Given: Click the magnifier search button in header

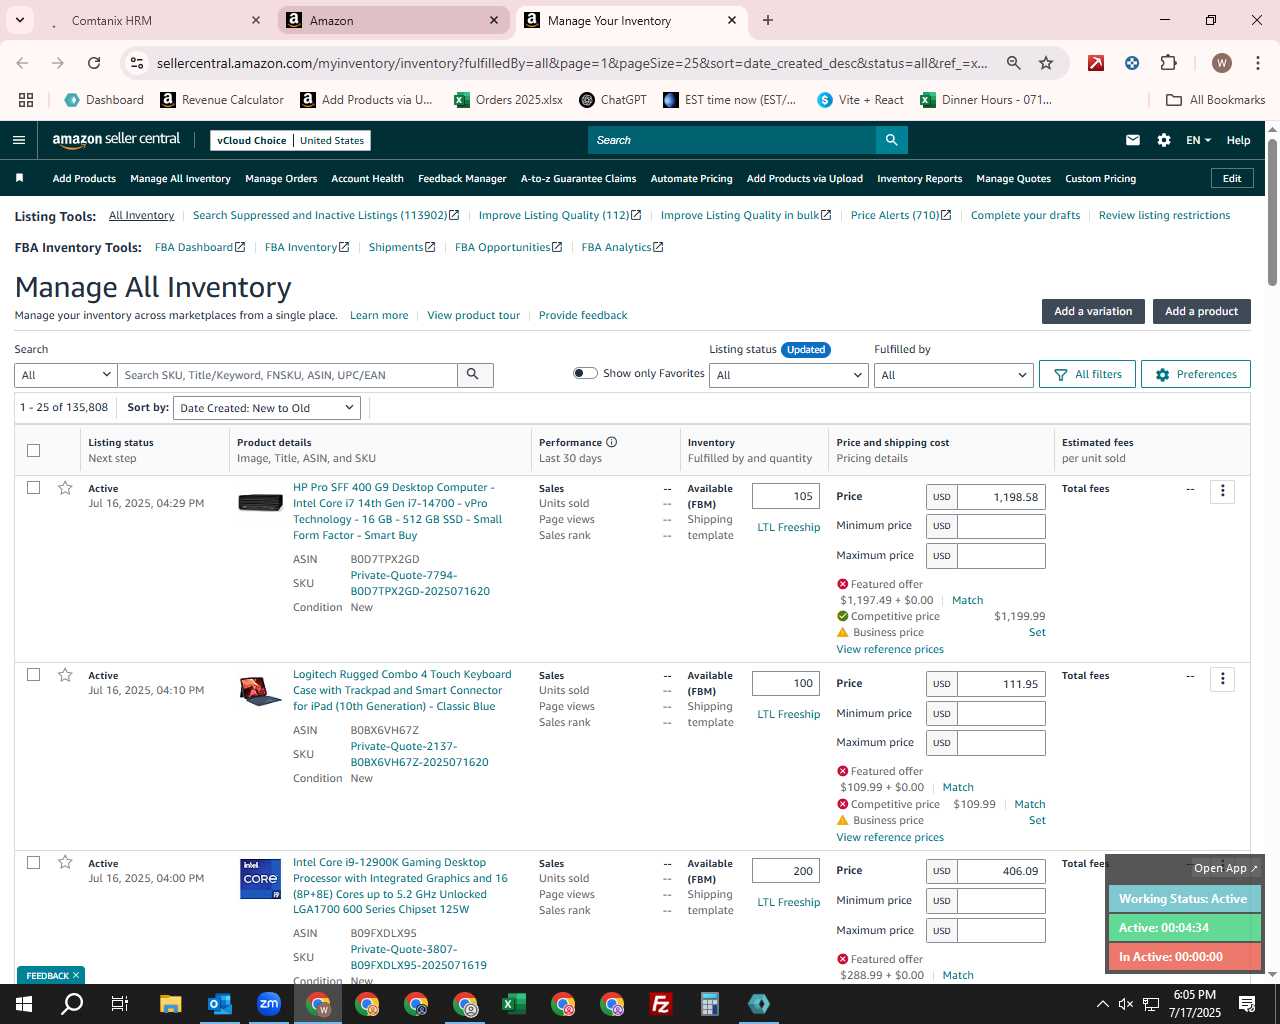Looking at the screenshot, I should 891,140.
